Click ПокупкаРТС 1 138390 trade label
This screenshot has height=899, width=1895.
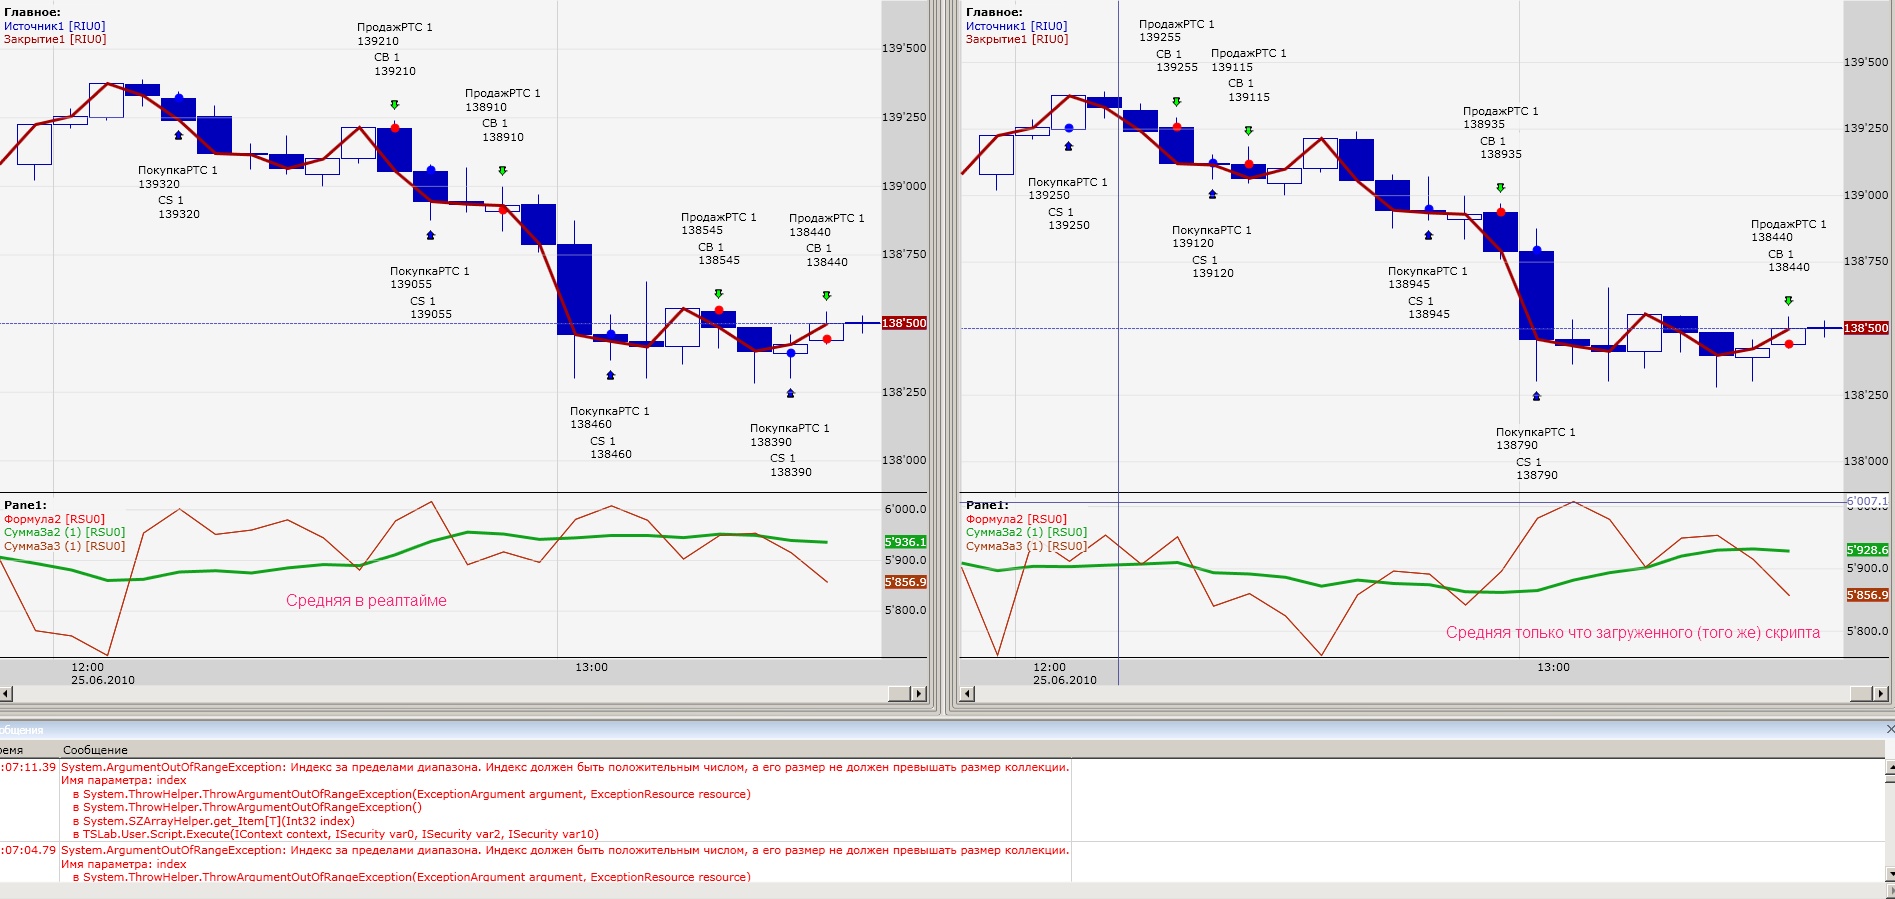pos(789,435)
